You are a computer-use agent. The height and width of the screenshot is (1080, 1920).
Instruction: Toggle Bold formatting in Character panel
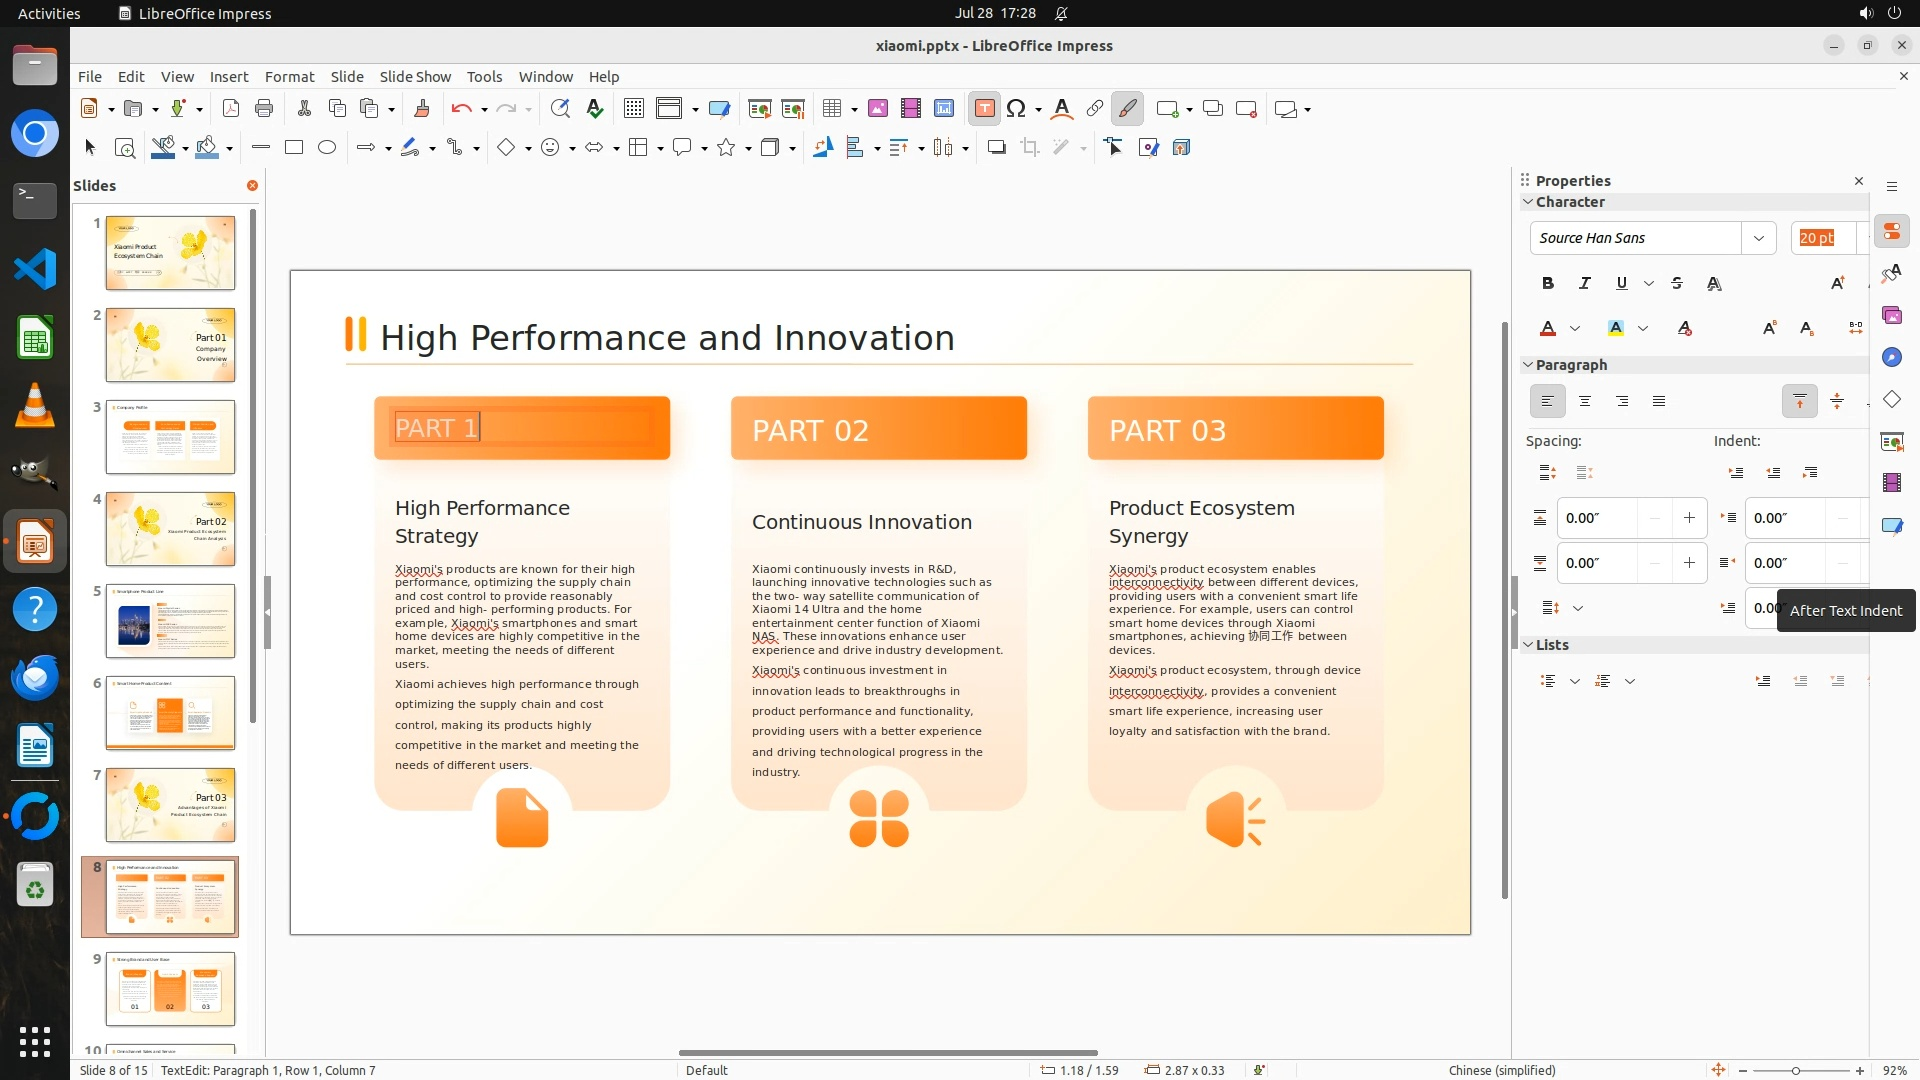coord(1547,284)
